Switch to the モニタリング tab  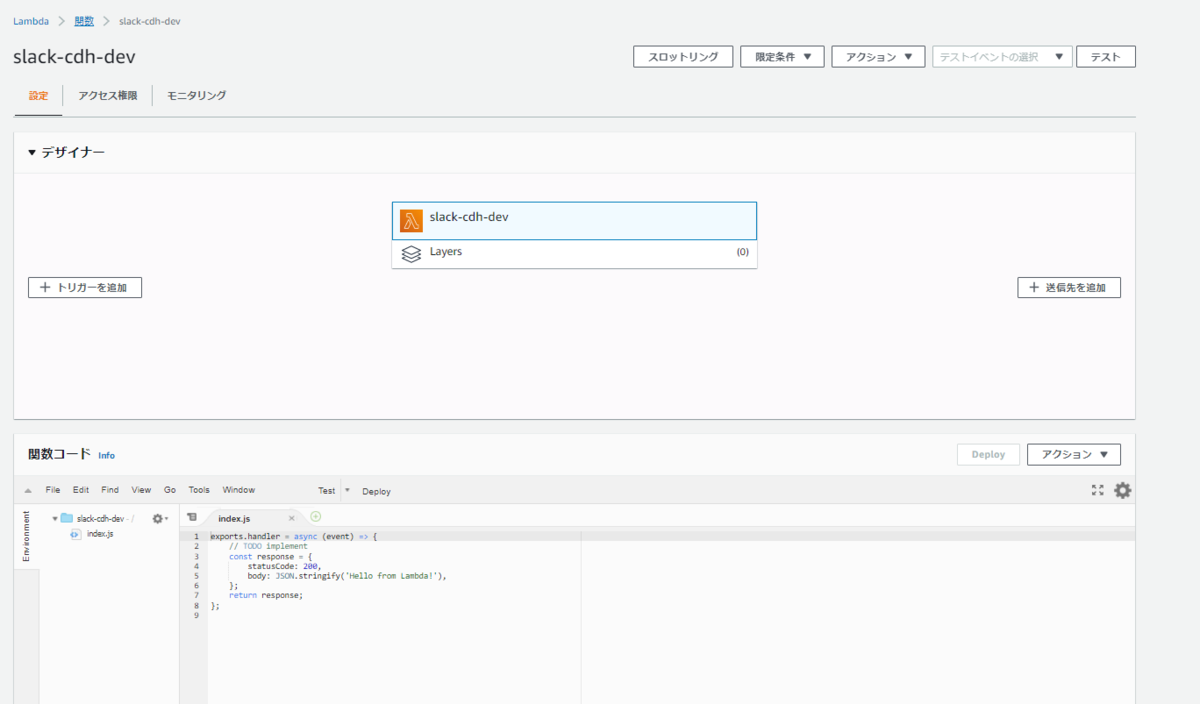[x=197, y=95]
